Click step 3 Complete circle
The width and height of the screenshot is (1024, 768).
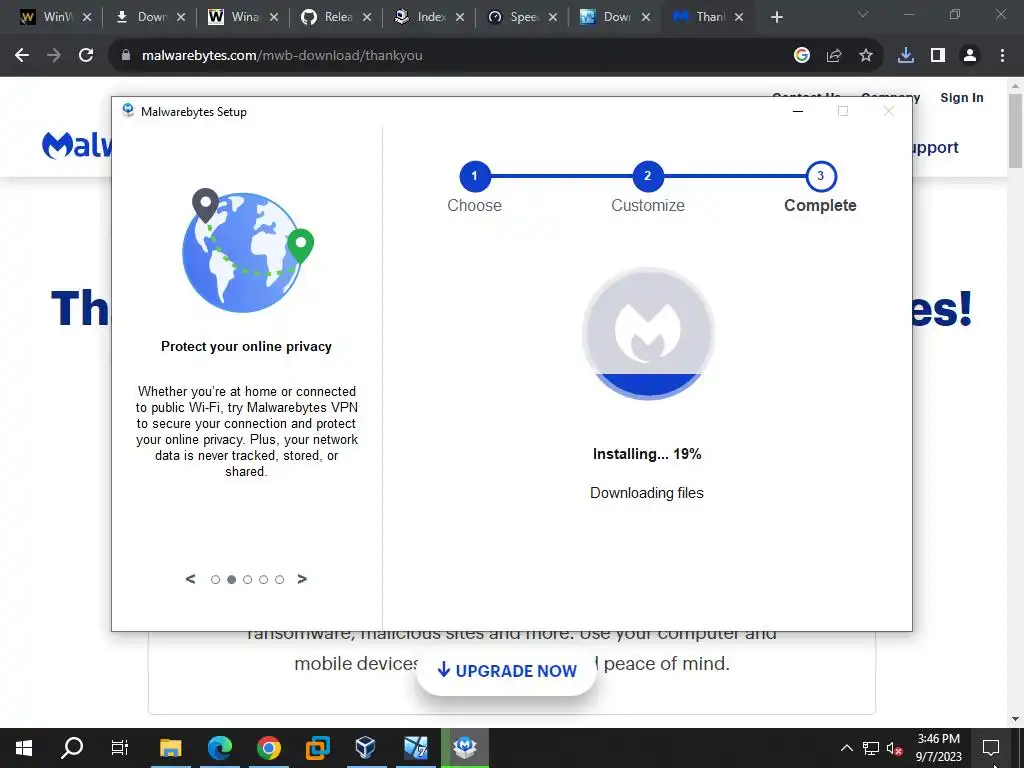point(821,176)
